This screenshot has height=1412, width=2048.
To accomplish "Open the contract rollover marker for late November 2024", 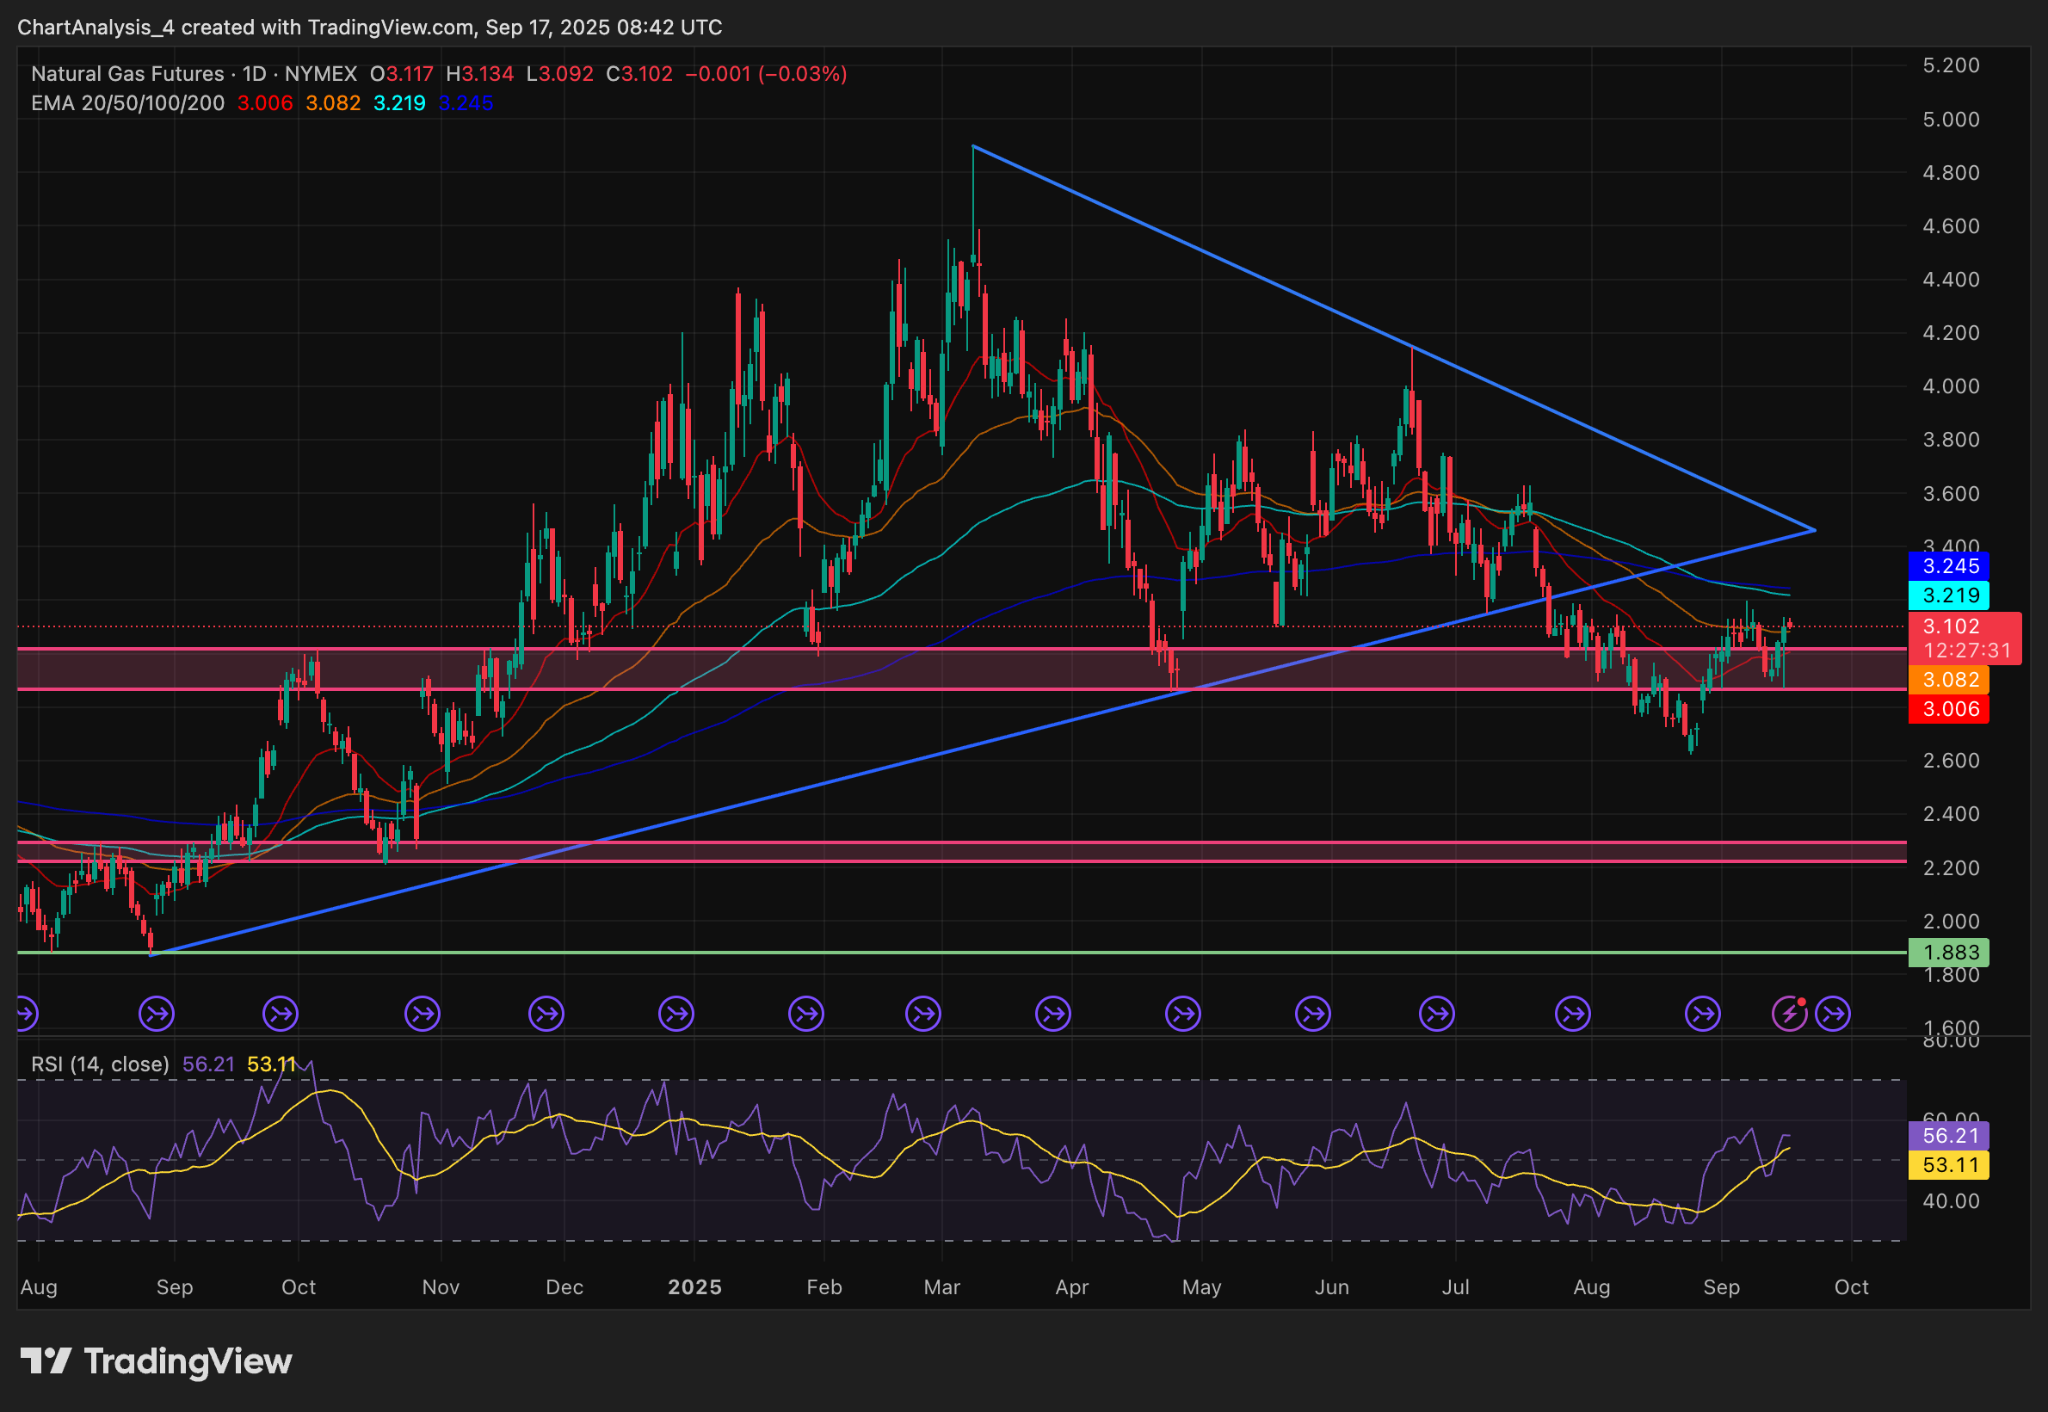I will (546, 1014).
